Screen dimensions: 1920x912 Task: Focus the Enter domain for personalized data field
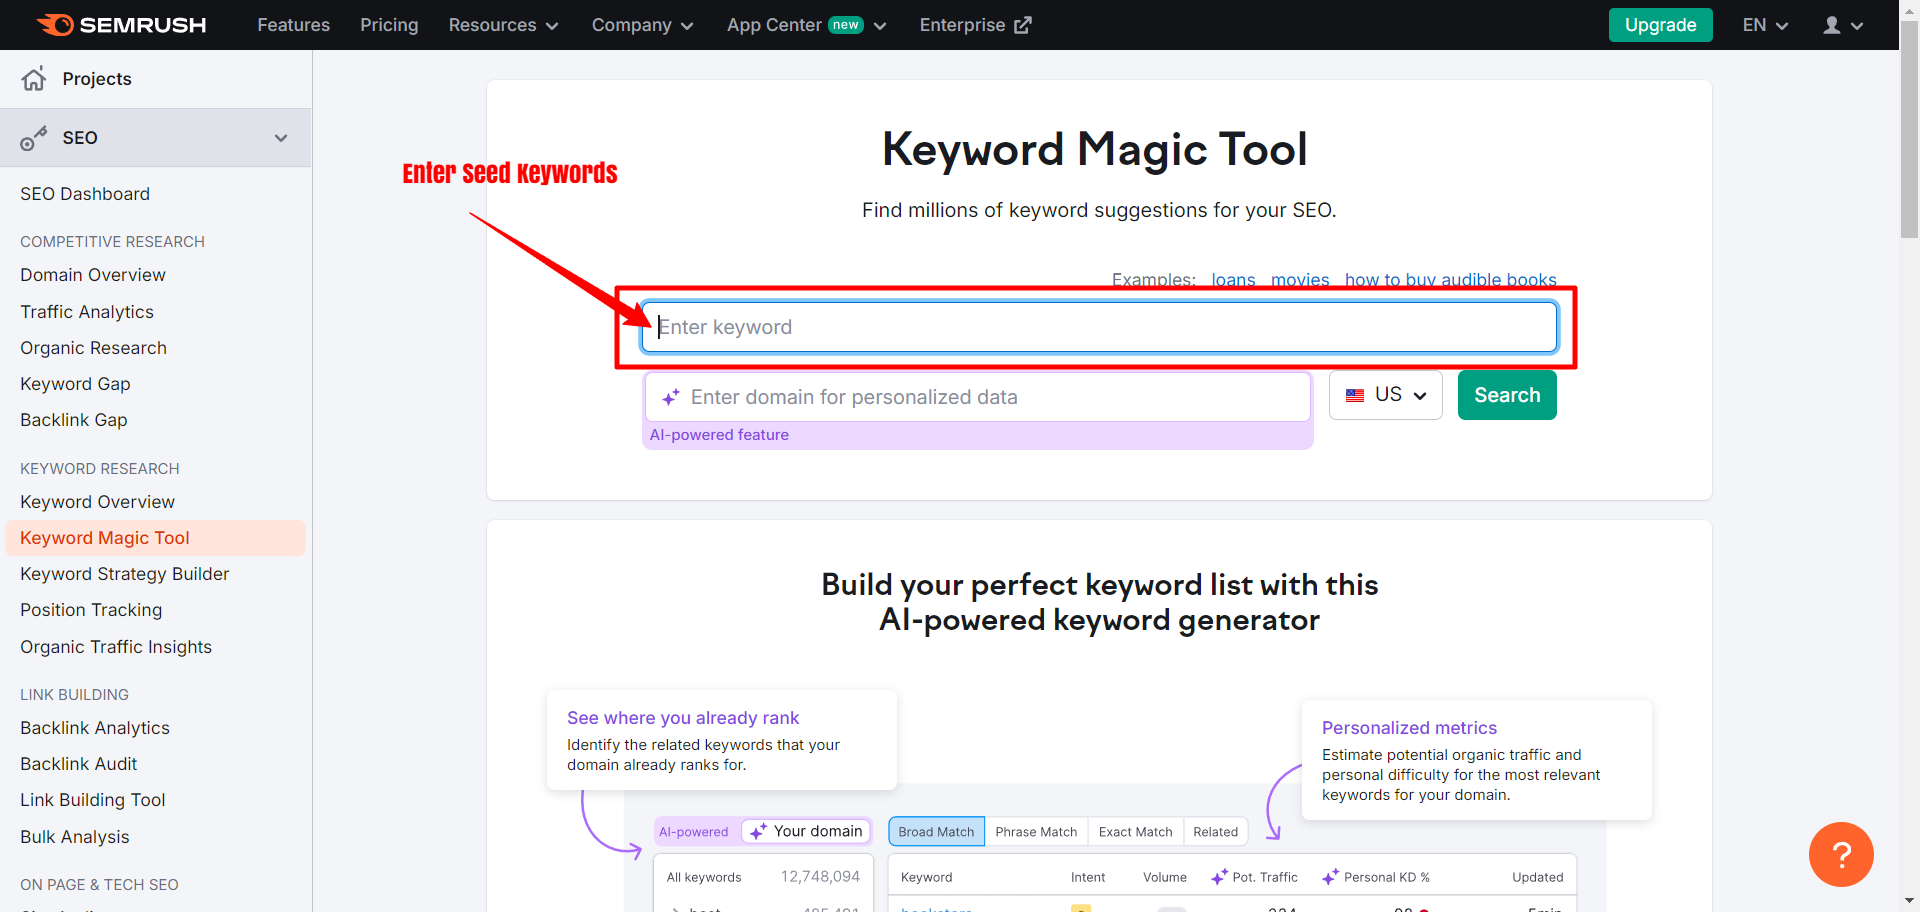pos(978,397)
